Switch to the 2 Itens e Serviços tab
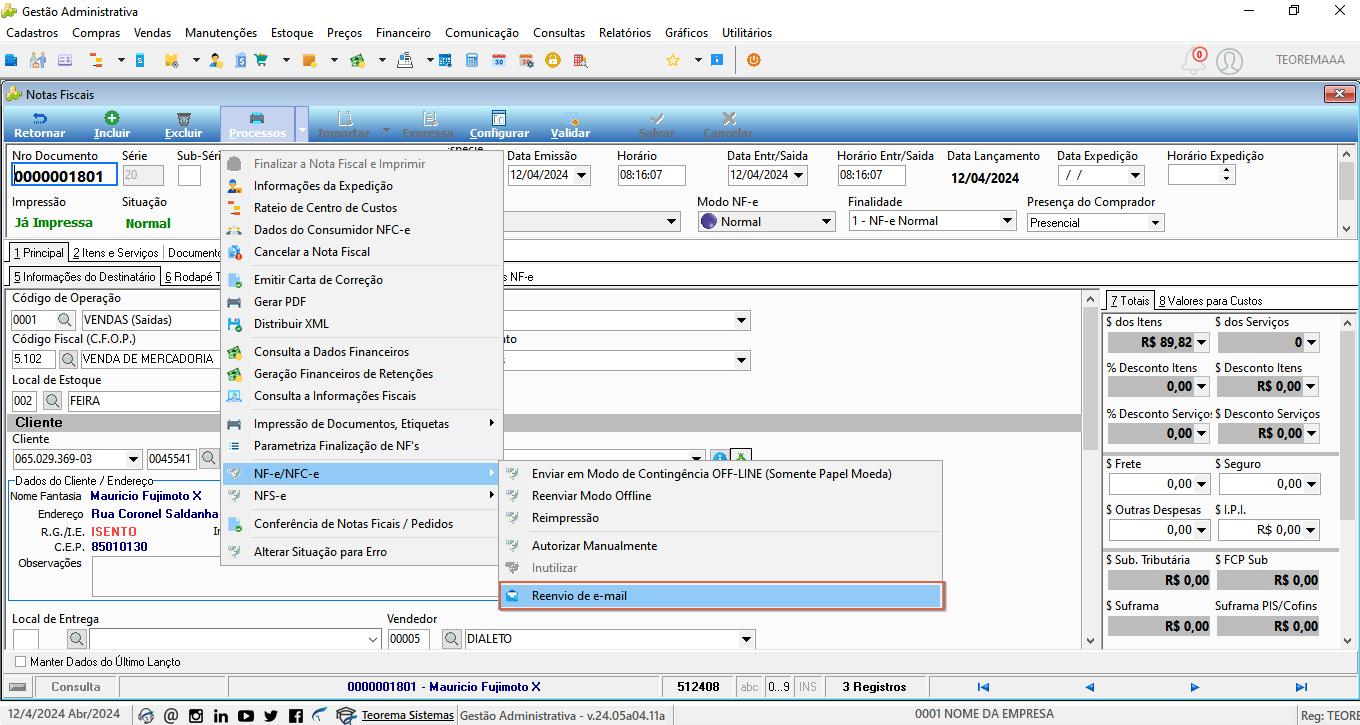 [x=117, y=253]
